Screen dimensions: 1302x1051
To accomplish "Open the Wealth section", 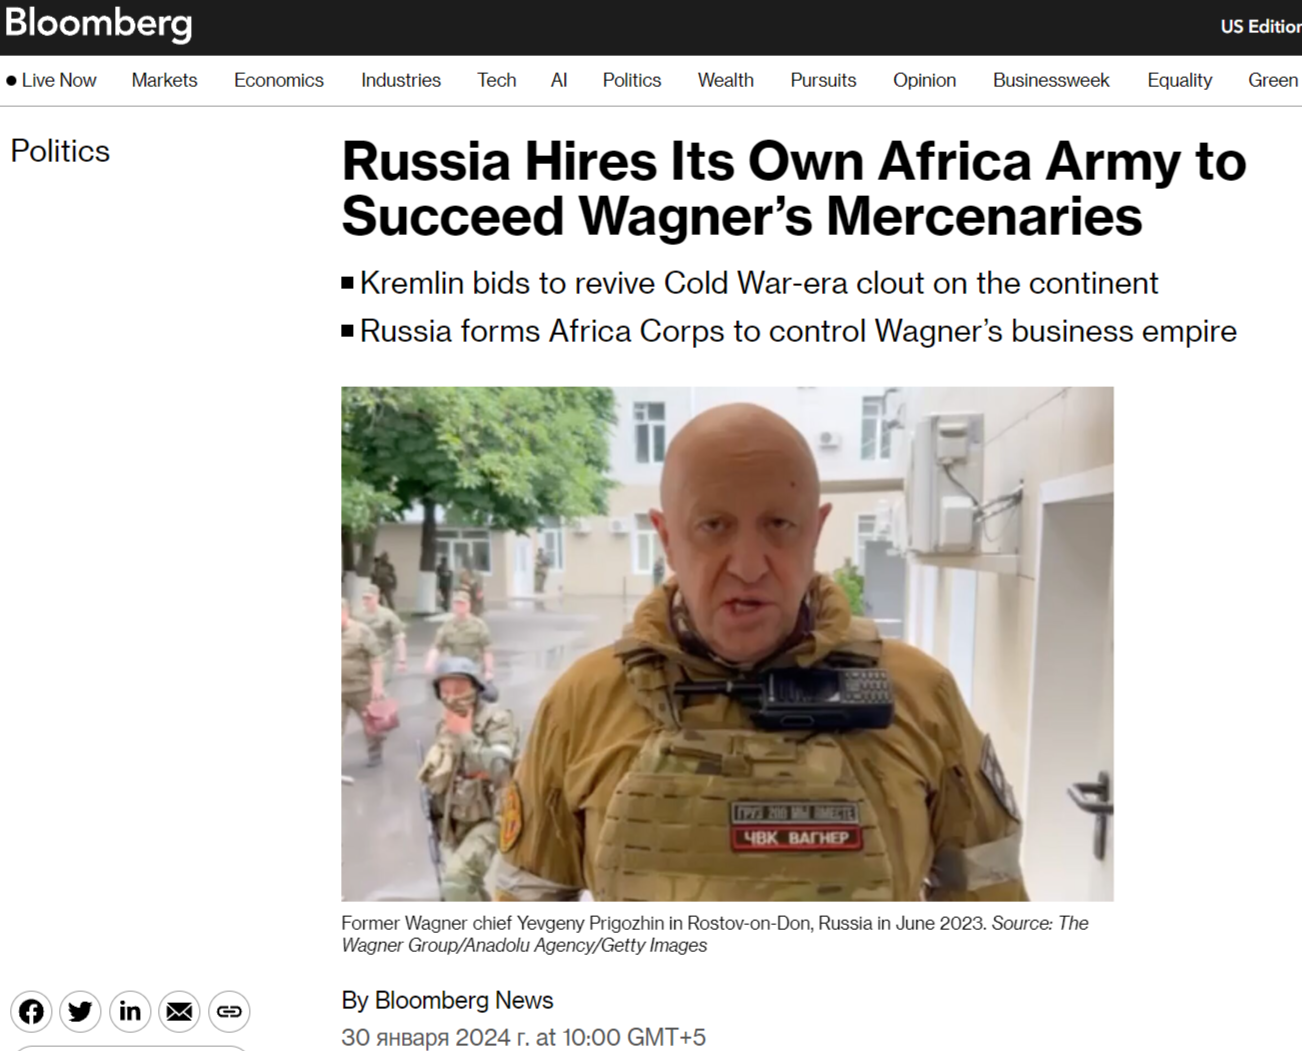I will 726,80.
